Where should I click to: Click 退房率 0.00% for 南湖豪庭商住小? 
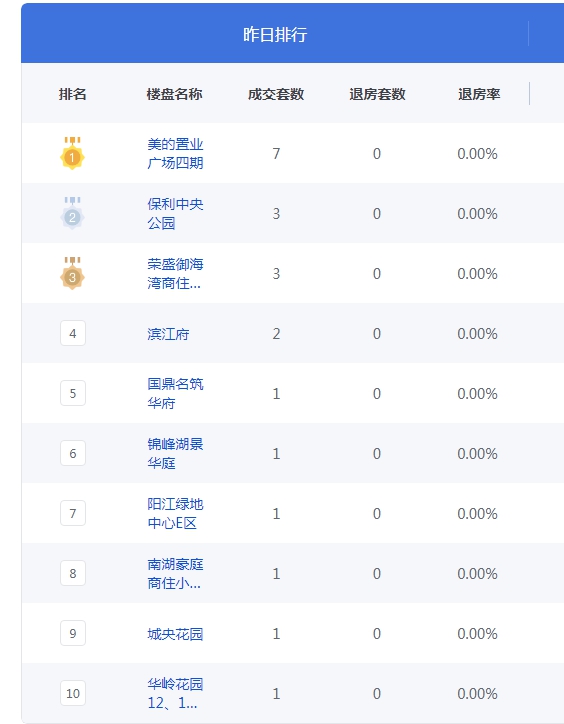[x=478, y=573]
